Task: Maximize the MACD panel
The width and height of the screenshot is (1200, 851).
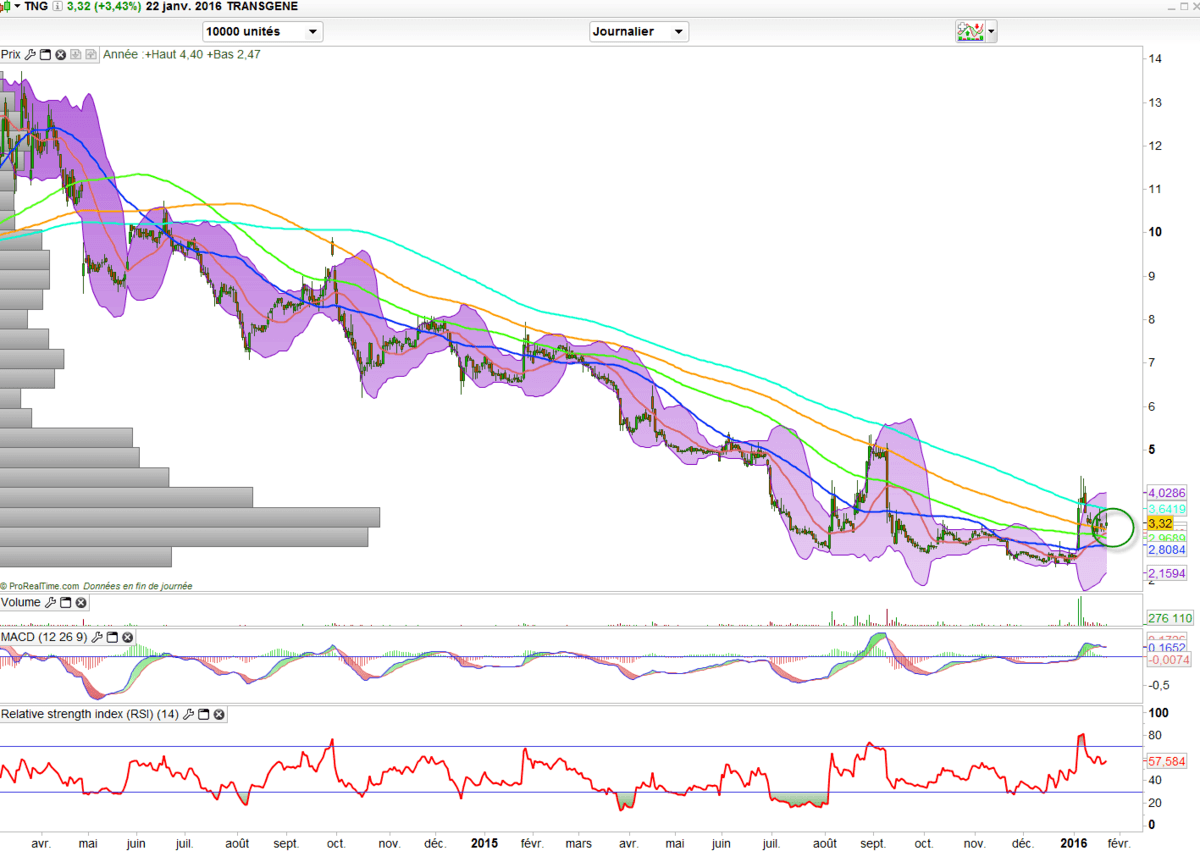Action: pos(112,637)
